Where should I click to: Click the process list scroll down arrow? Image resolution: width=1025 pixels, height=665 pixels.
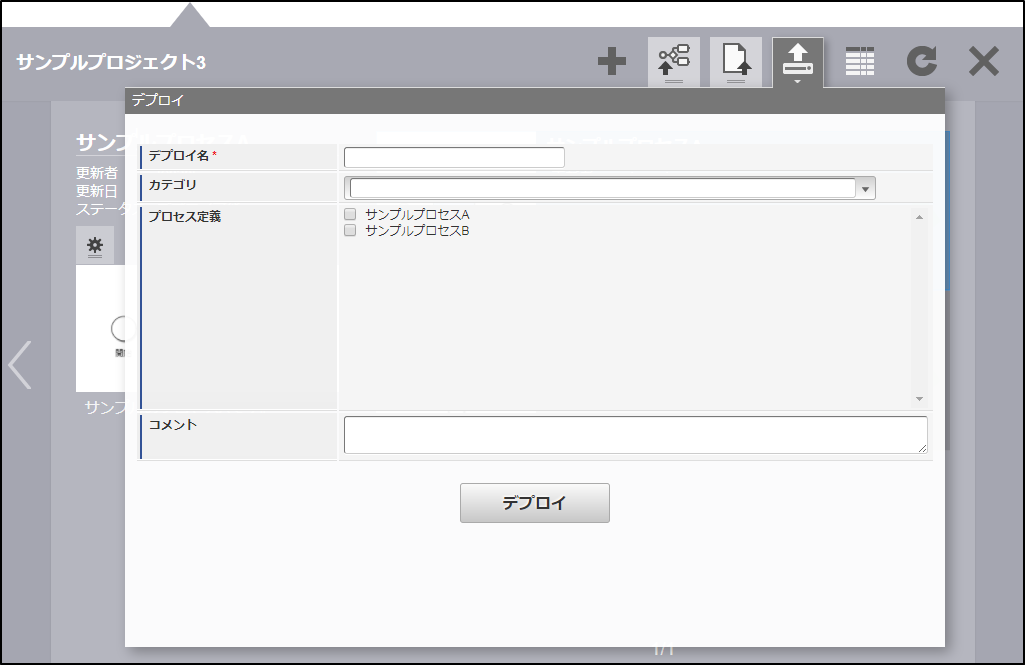(919, 399)
